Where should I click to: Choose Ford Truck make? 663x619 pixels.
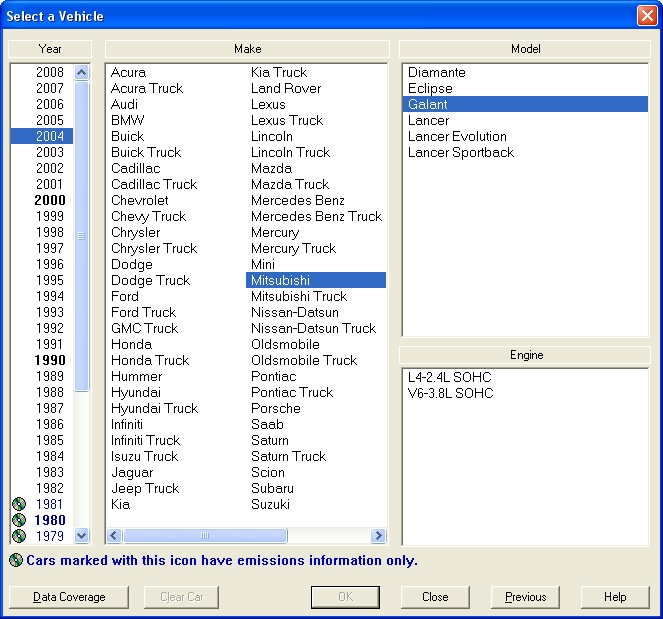pyautogui.click(x=143, y=312)
